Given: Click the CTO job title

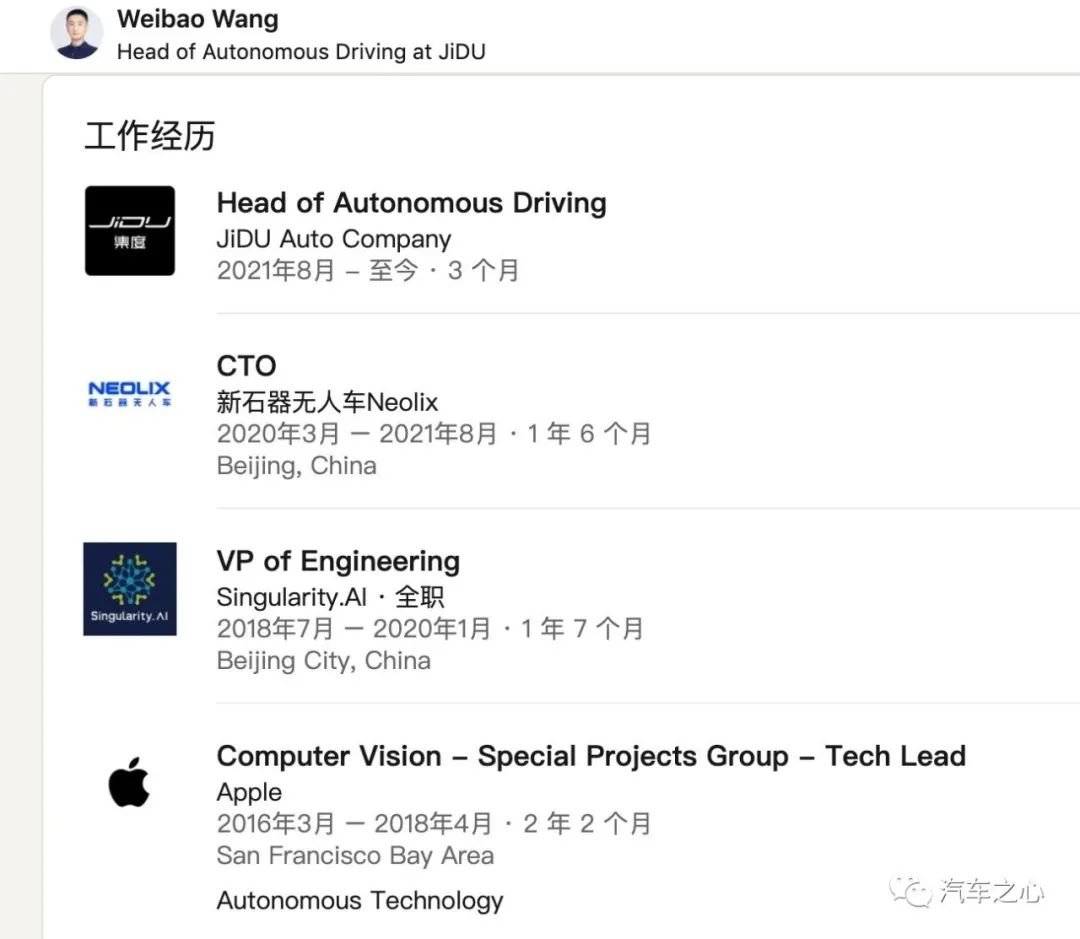Looking at the screenshot, I should click(247, 366).
